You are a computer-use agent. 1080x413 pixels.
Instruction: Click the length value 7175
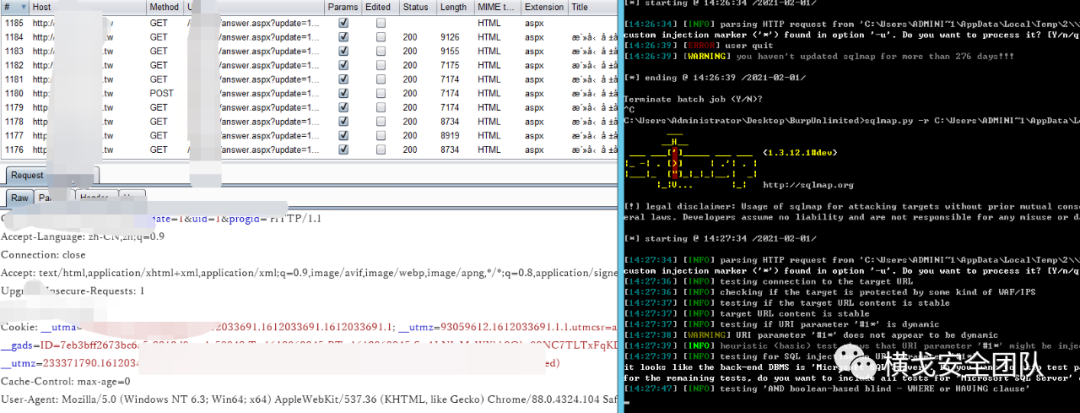pos(450,65)
